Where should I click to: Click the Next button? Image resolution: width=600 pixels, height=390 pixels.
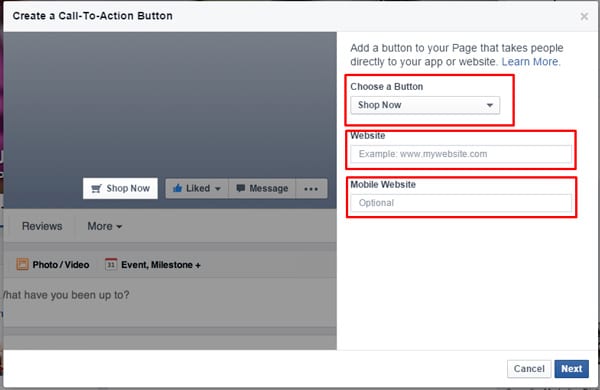[572, 369]
